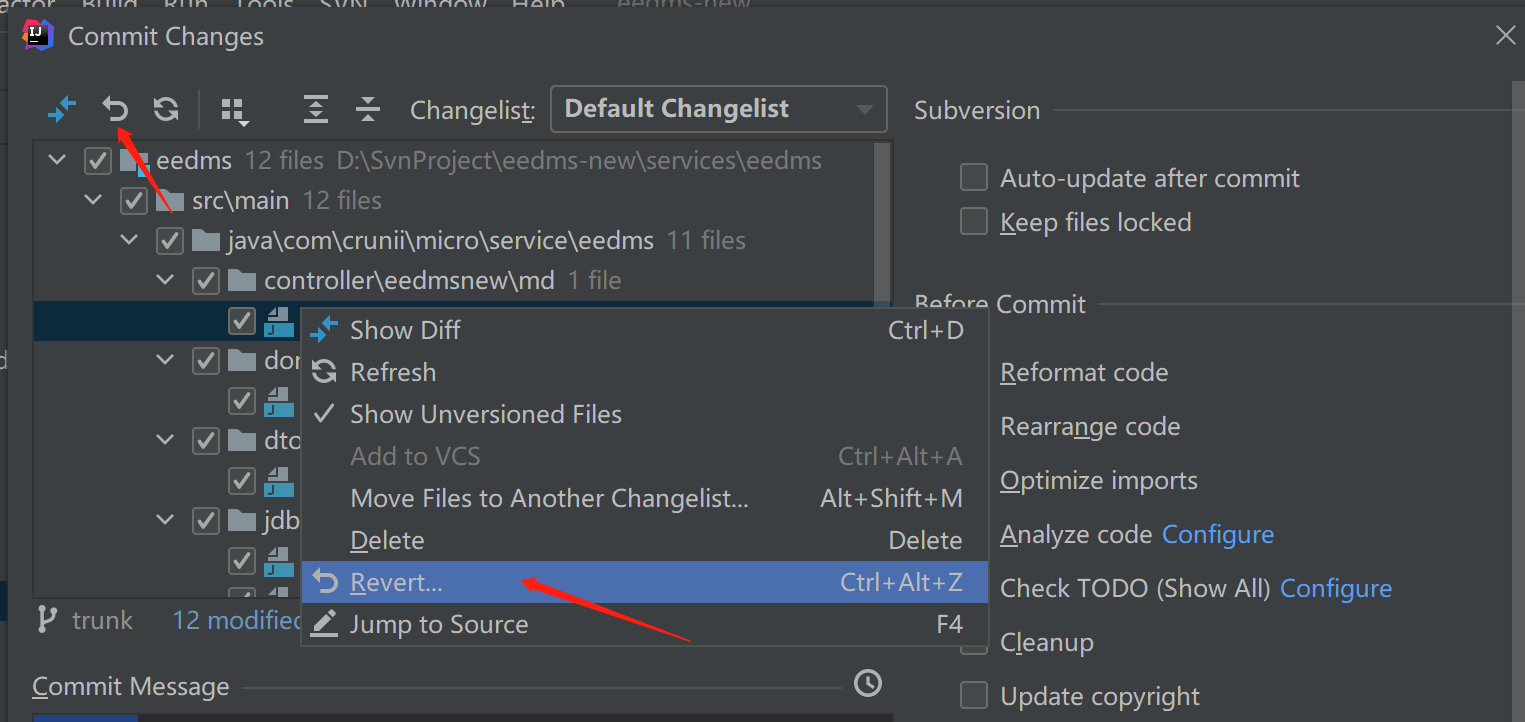Viewport: 1525px width, 722px height.
Task: Click the Cleanup option label
Action: click(x=1047, y=642)
